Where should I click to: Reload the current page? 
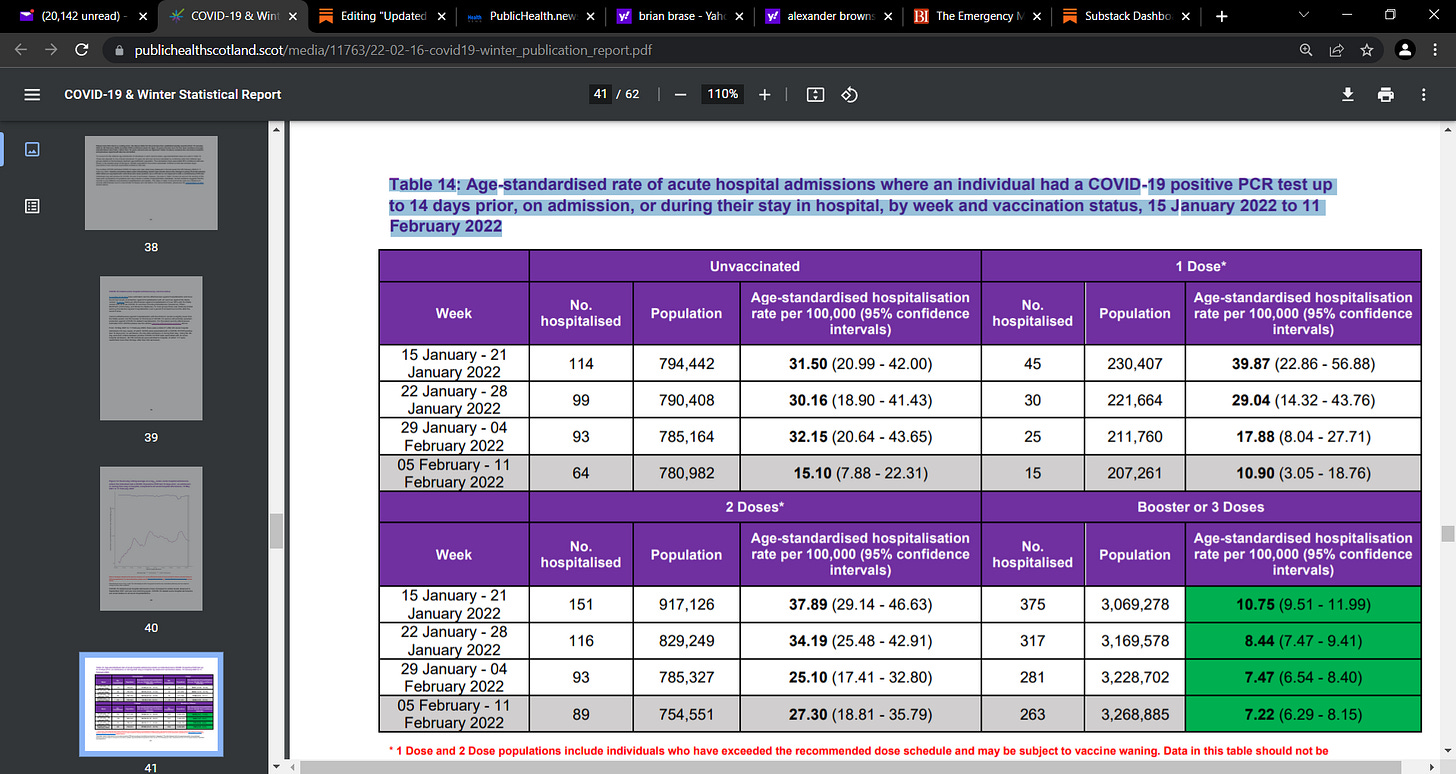(x=82, y=49)
